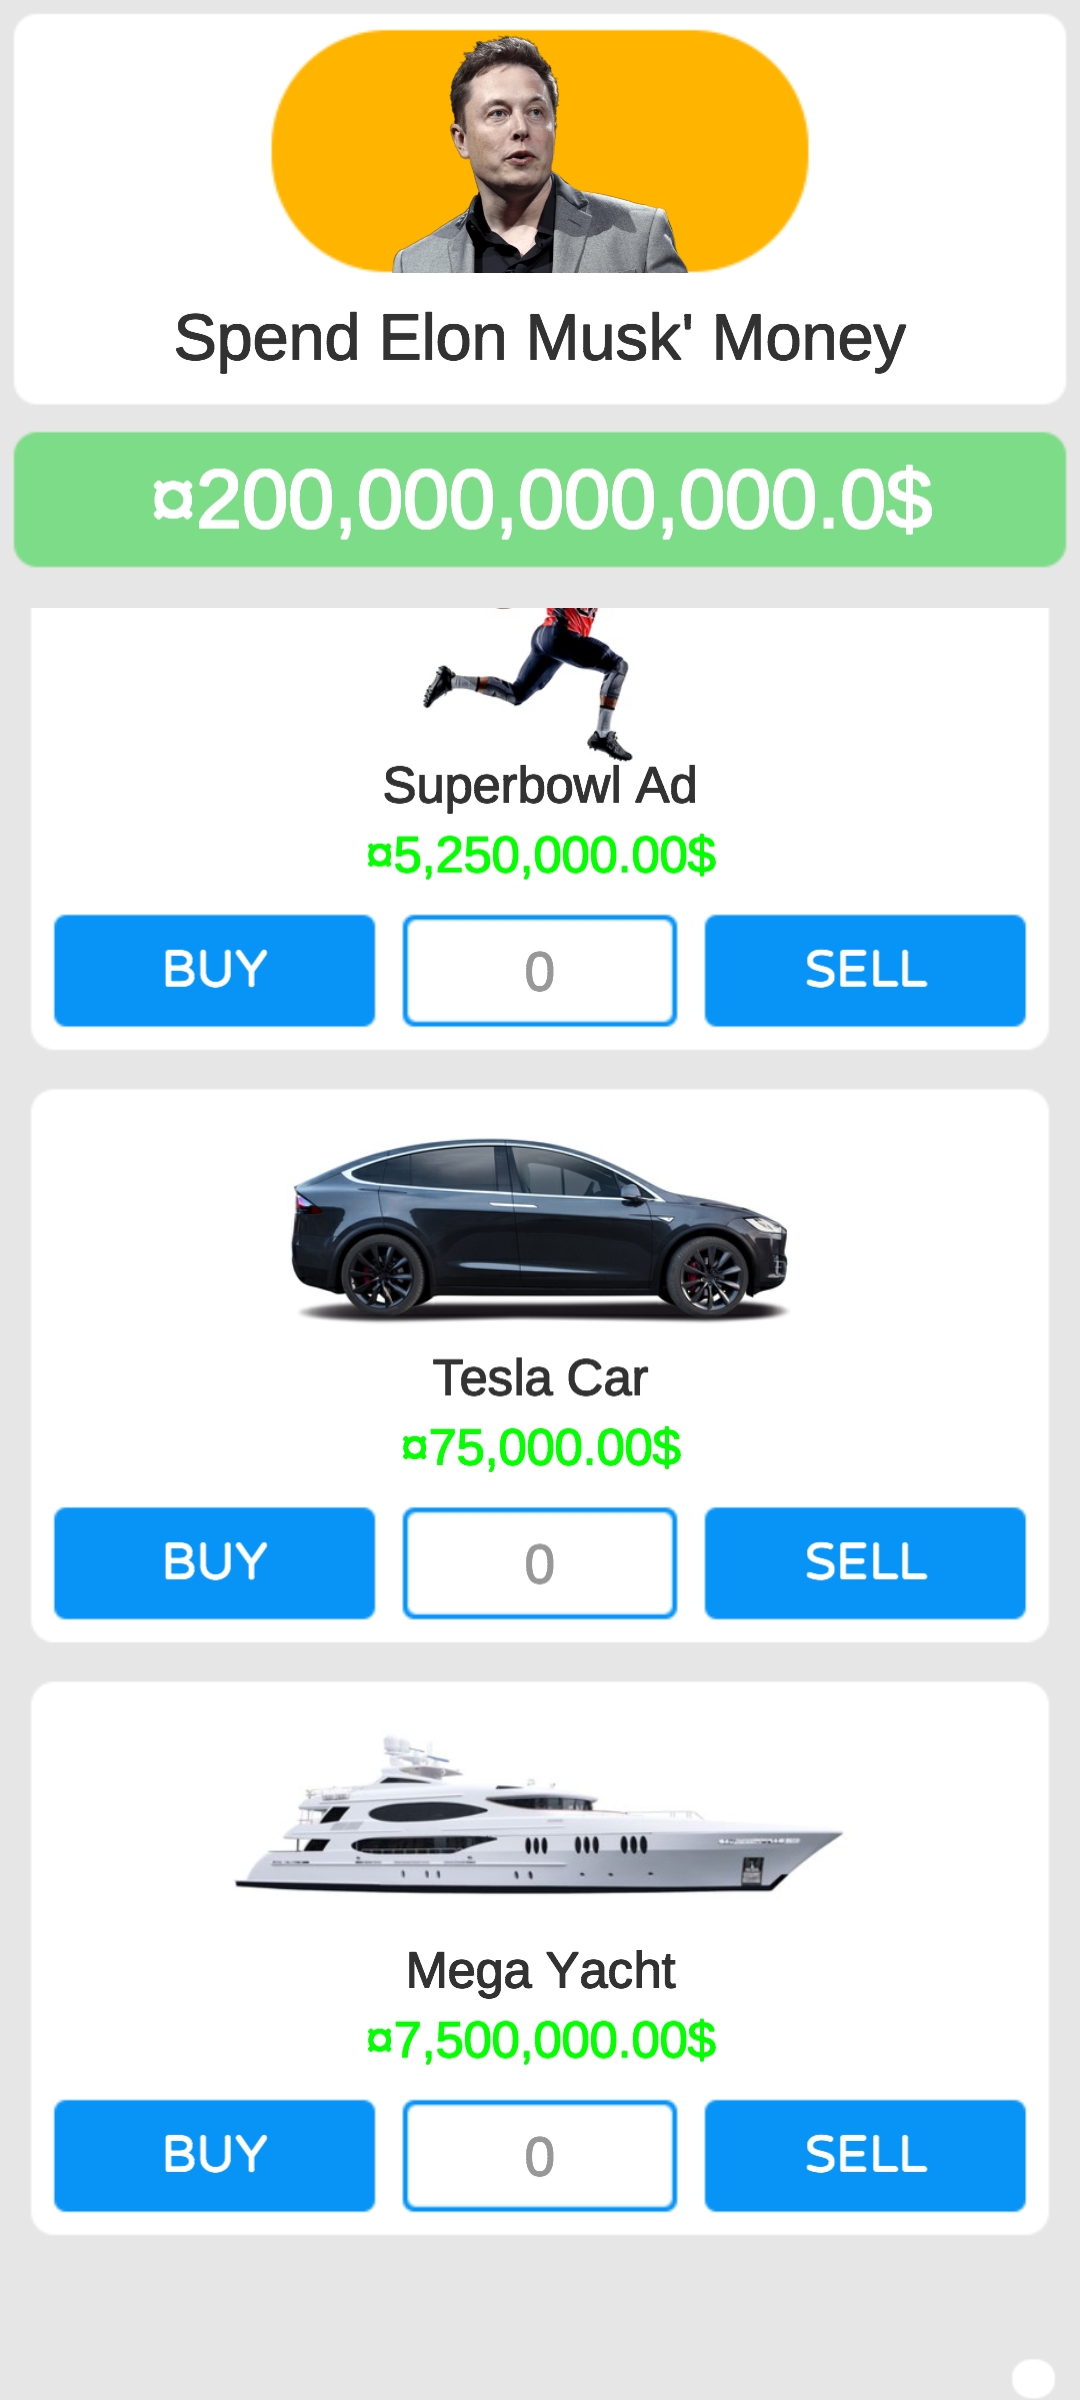Select the Tesla Car quantity input
The height and width of the screenshot is (2400, 1080).
[x=540, y=1563]
